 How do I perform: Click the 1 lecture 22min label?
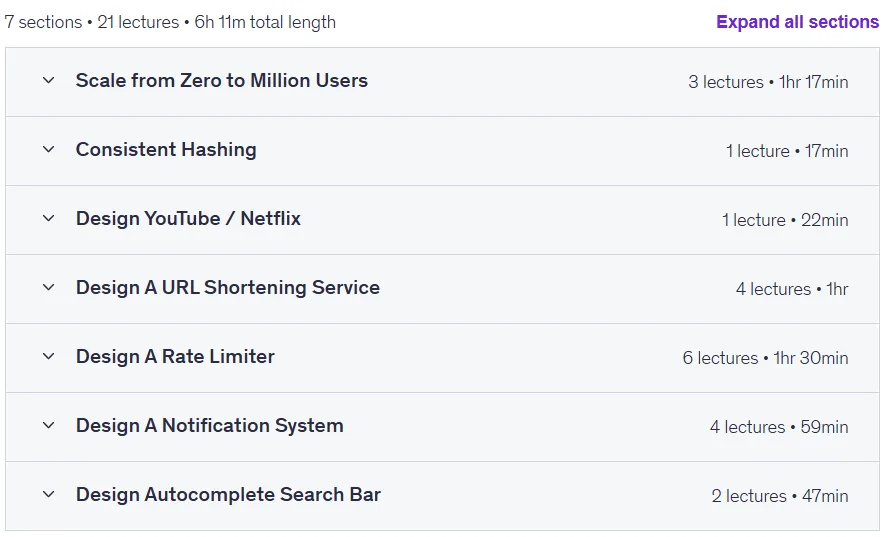pos(785,220)
